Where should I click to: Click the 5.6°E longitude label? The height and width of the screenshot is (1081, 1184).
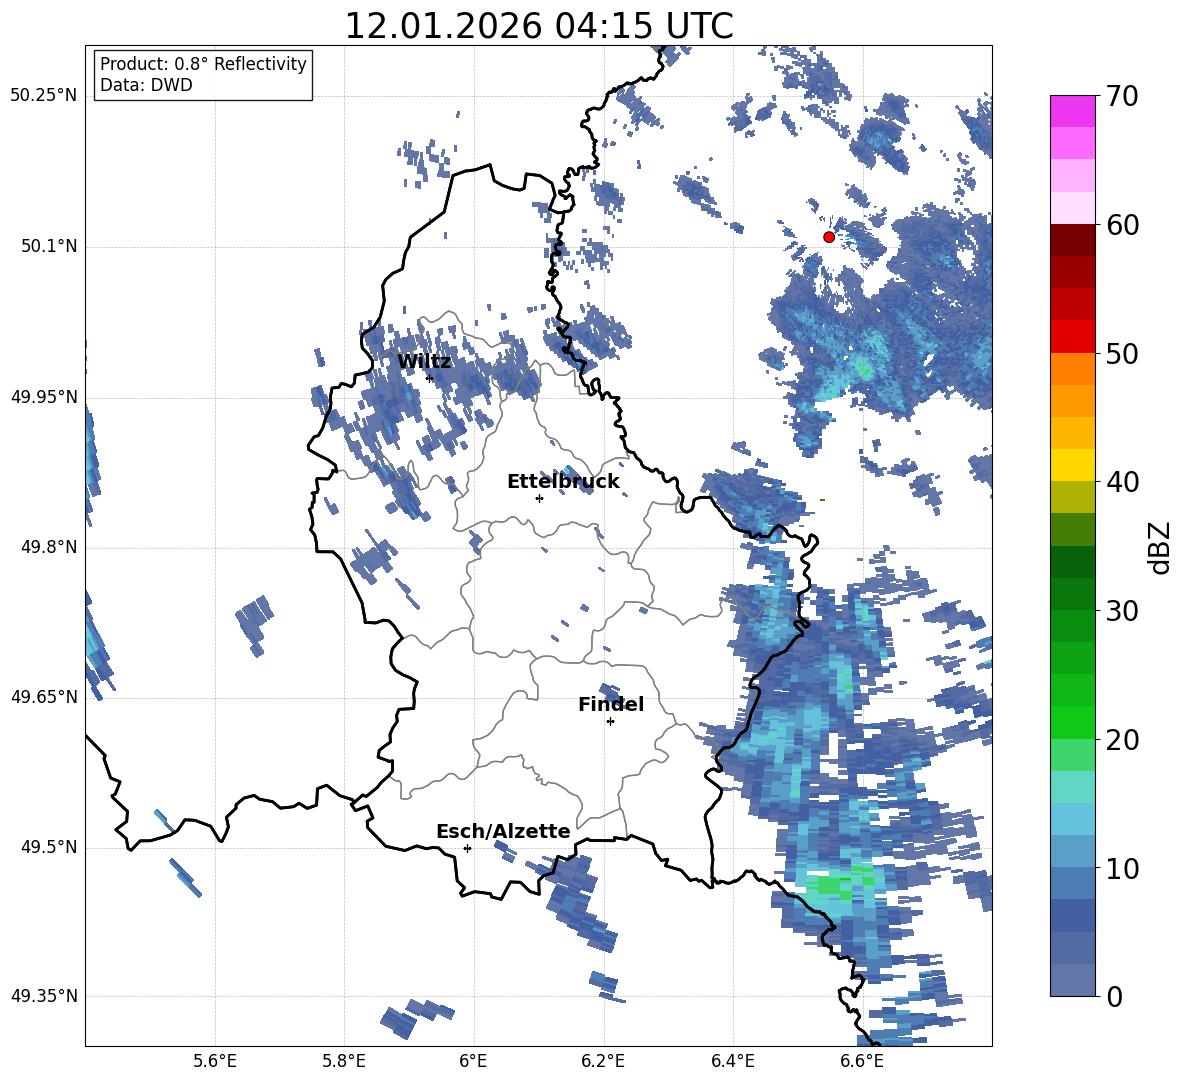pos(215,1061)
